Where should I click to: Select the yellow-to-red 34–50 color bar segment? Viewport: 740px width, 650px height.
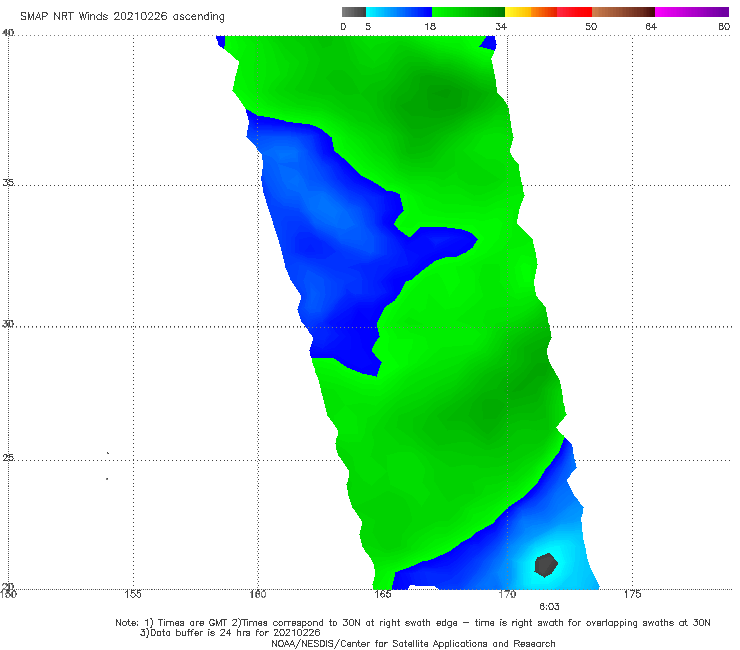coord(548,12)
